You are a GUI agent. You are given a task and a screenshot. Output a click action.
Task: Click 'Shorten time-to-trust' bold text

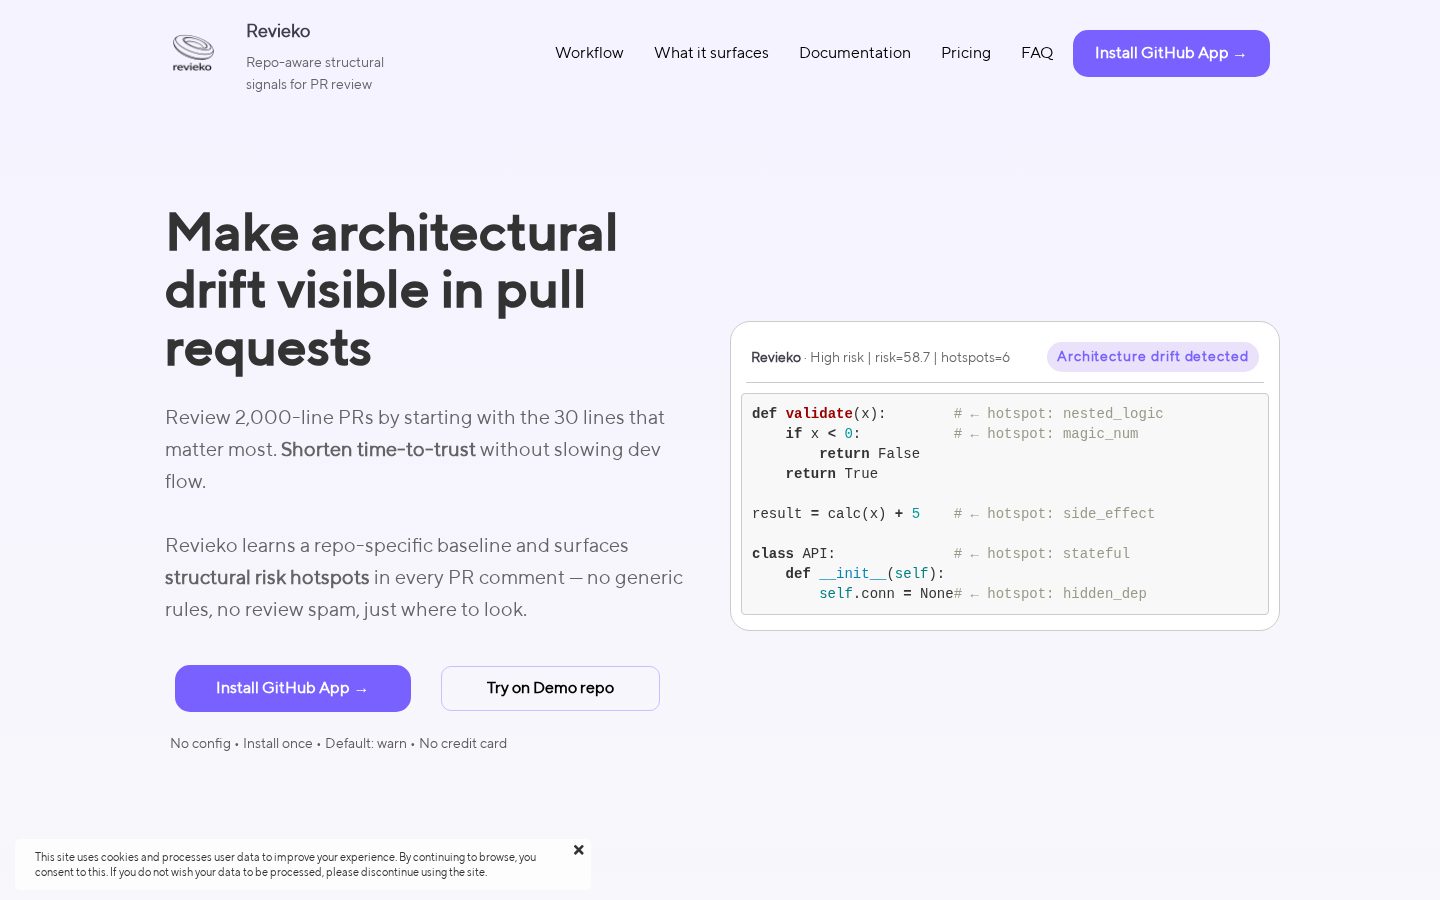tap(378, 449)
